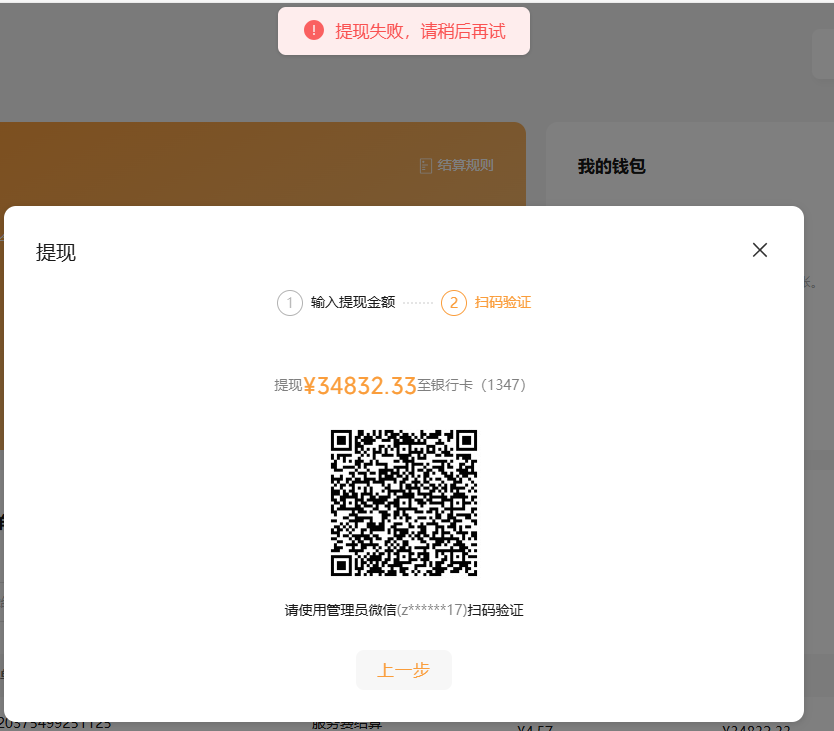Select step 1 circle 输入提现金额
This screenshot has width=834, height=731.
[x=290, y=303]
